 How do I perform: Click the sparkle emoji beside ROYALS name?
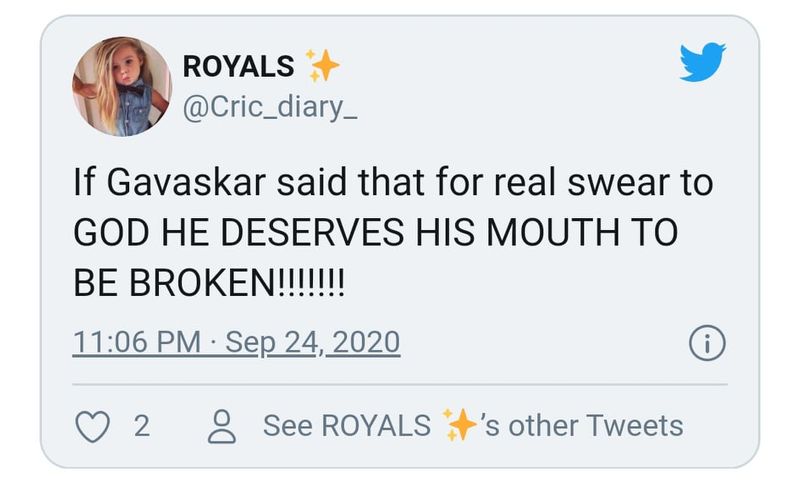coord(322,65)
